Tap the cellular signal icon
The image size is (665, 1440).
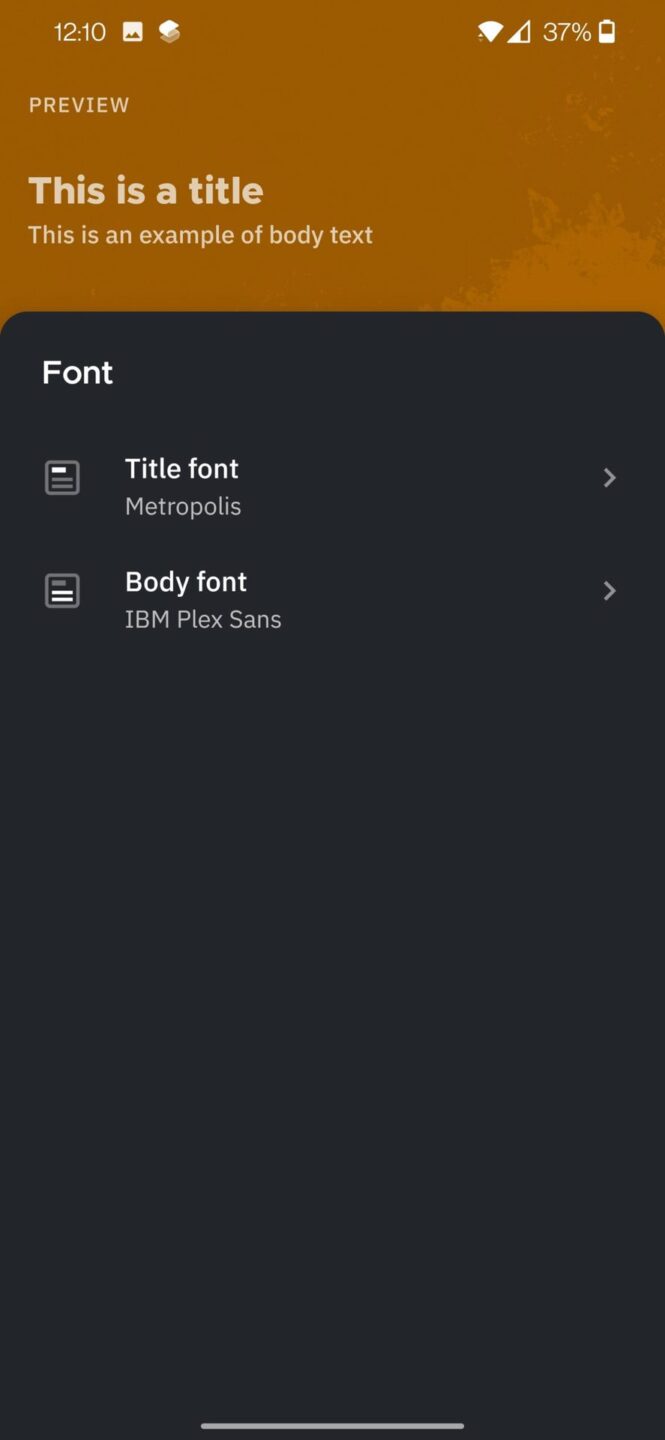[x=519, y=31]
